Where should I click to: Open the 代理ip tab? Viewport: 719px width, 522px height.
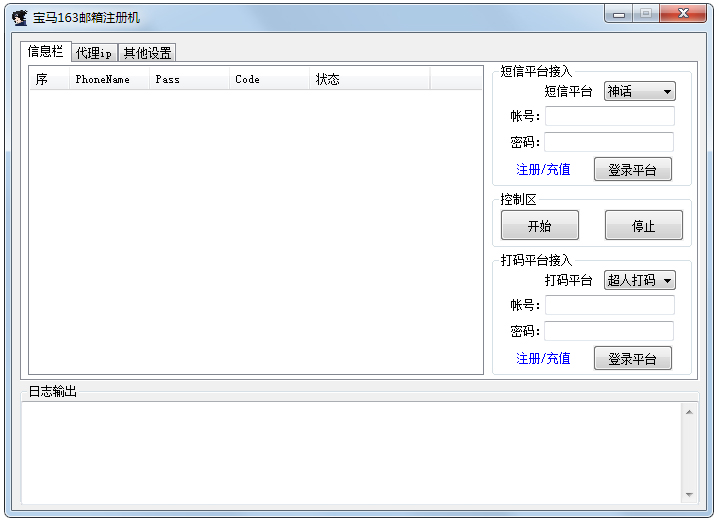[x=94, y=53]
